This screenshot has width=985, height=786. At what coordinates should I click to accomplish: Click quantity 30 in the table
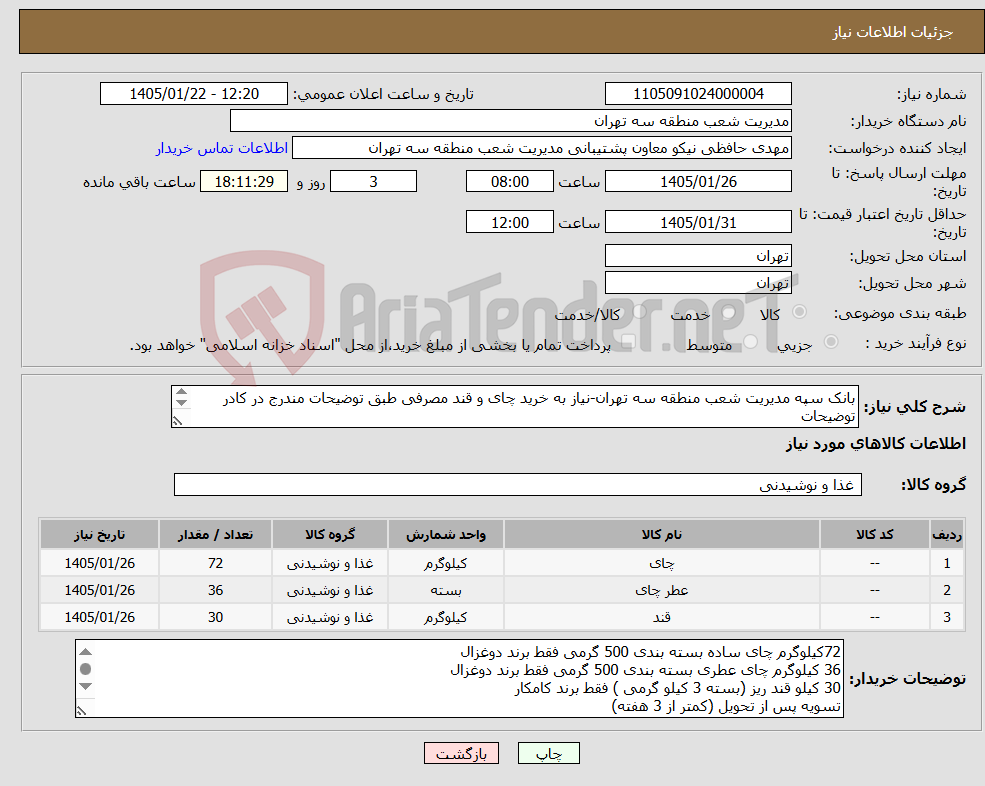pos(215,618)
